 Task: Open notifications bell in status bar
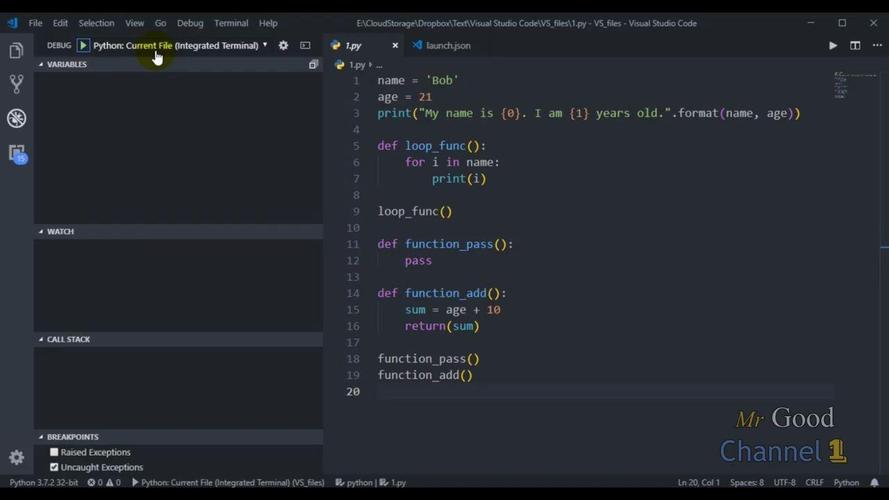(x=874, y=483)
